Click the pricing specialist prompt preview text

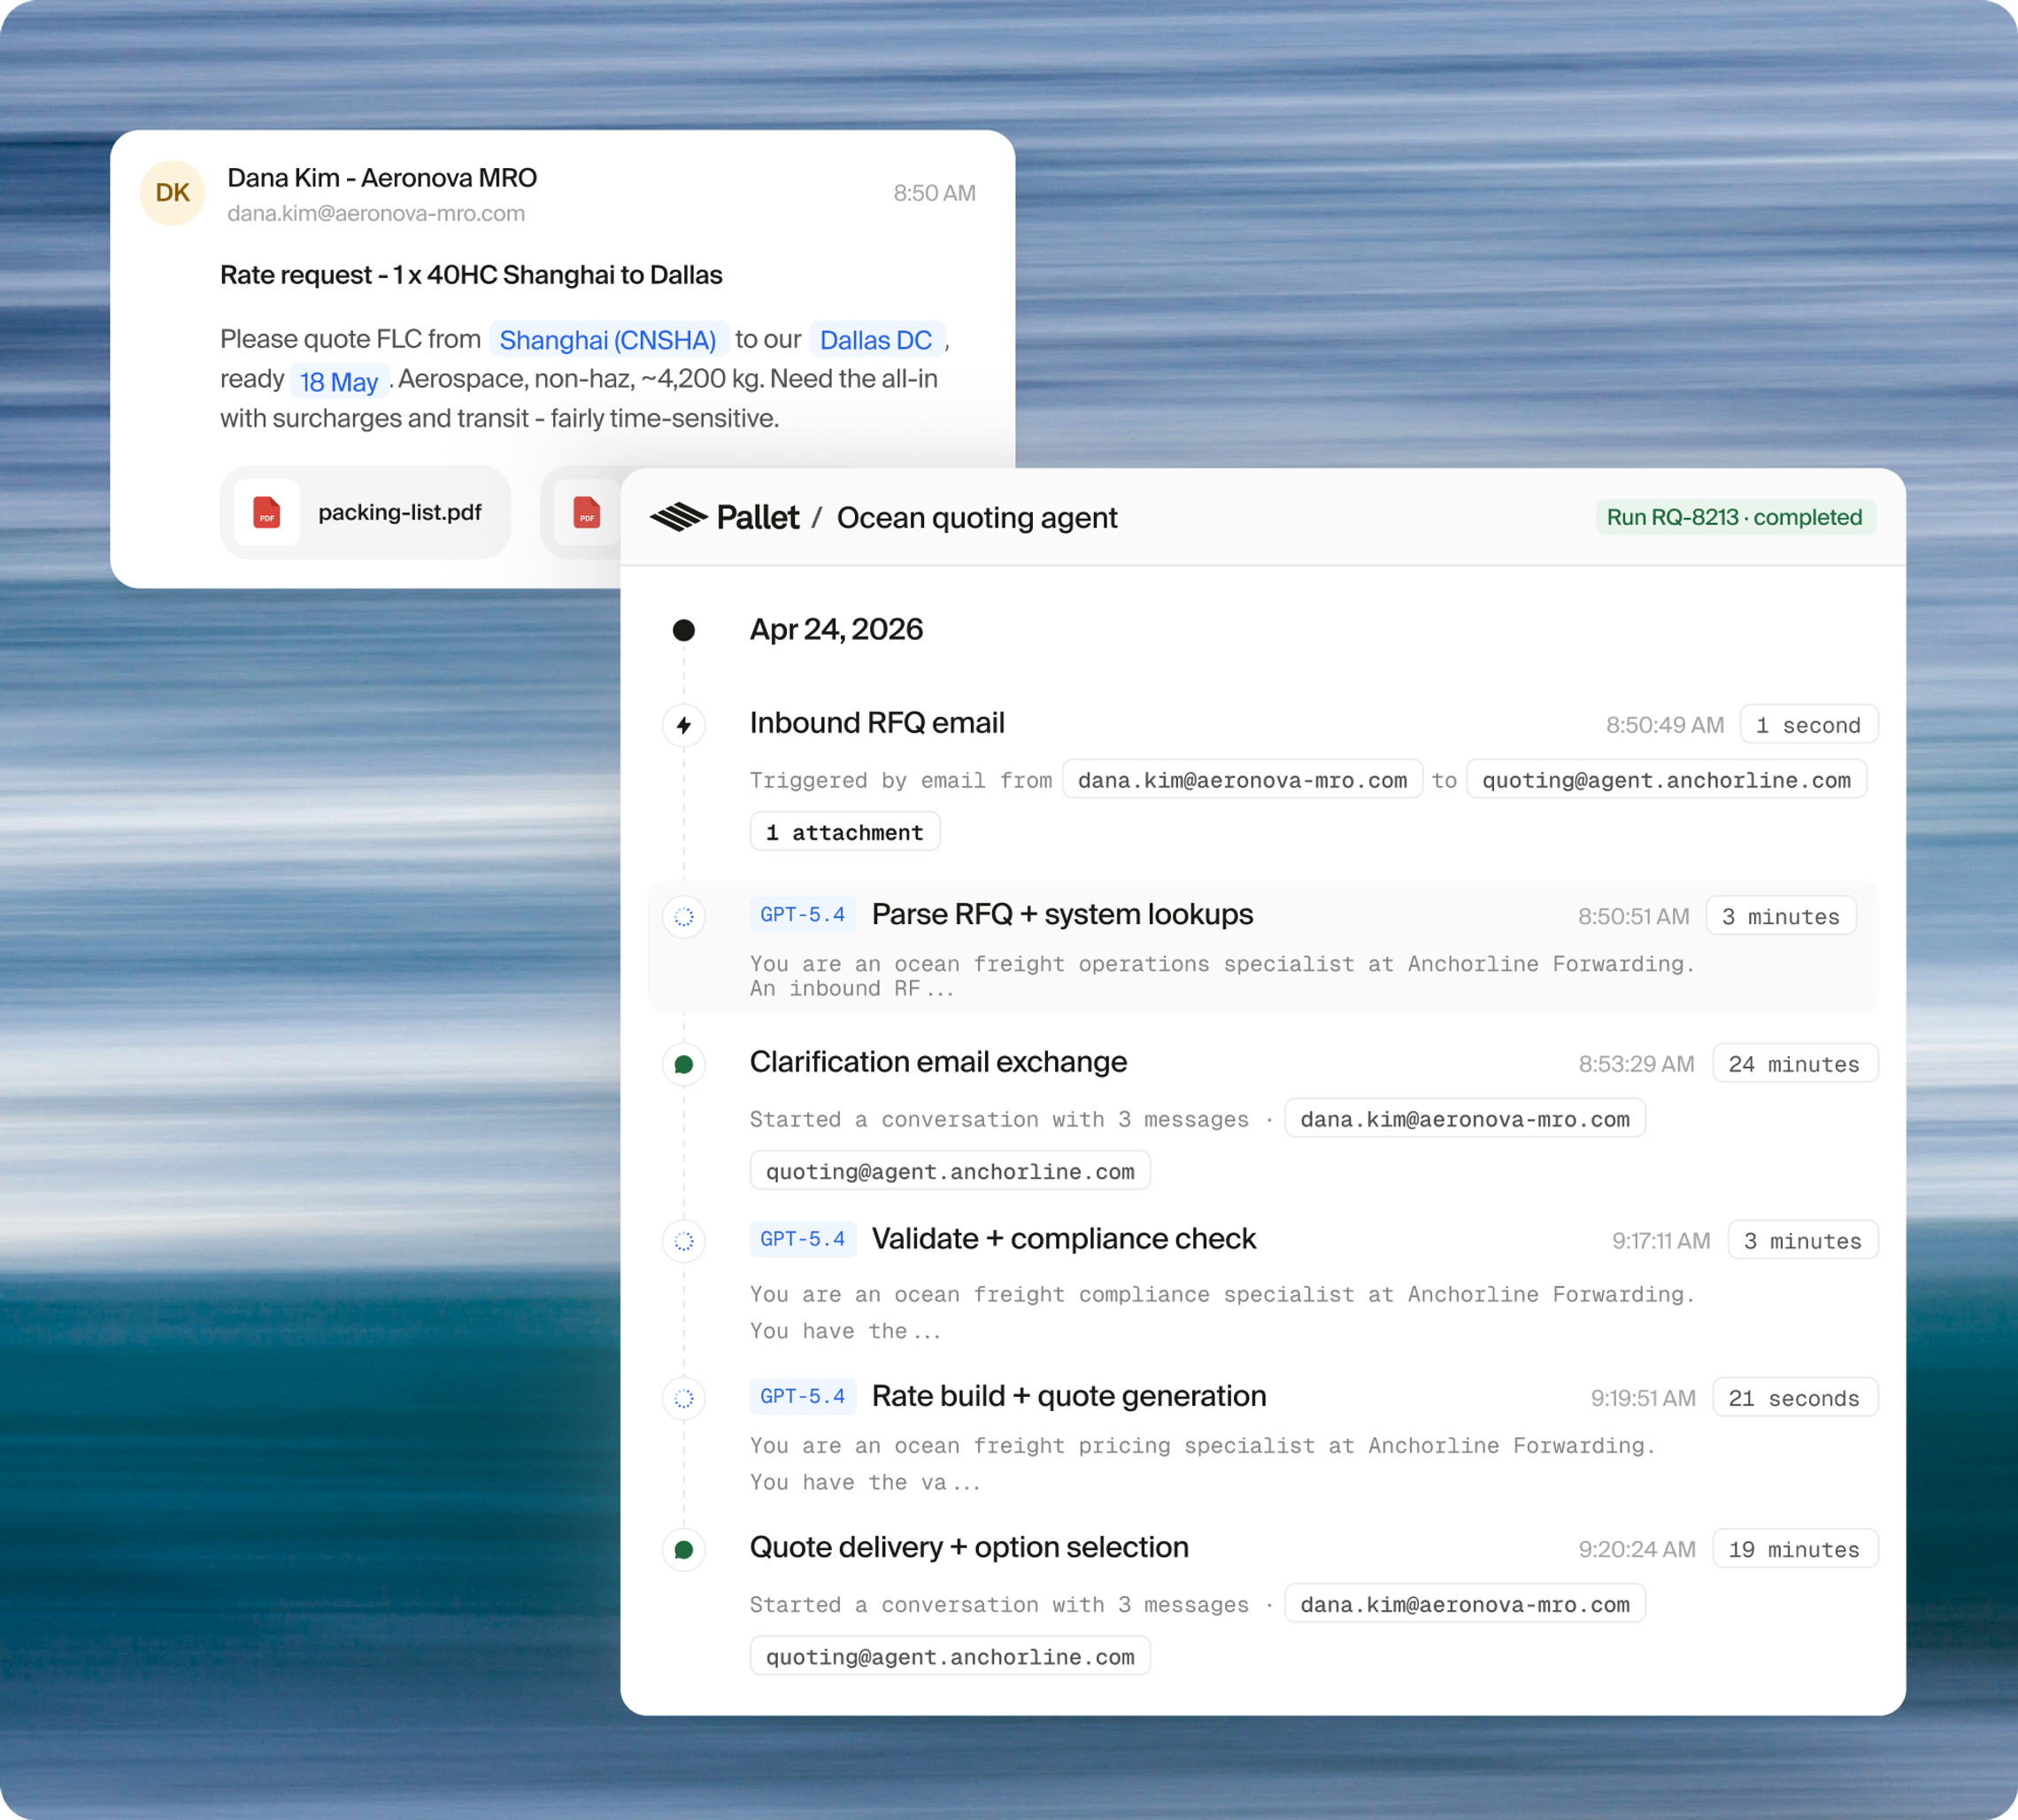click(x=1203, y=1463)
